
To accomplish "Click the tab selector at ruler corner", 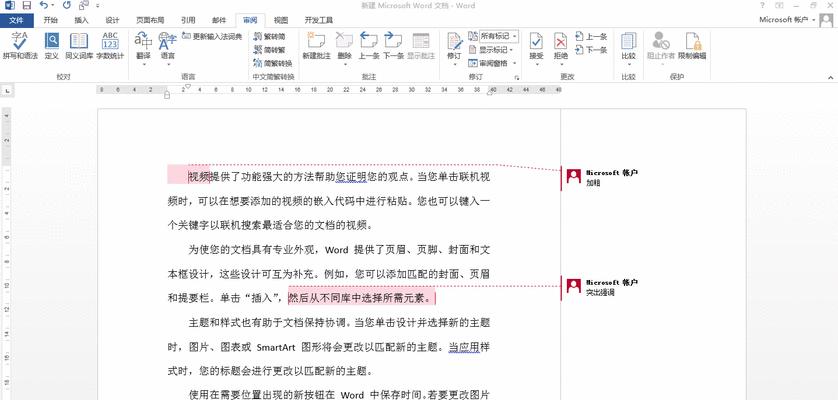I will click(x=7, y=91).
